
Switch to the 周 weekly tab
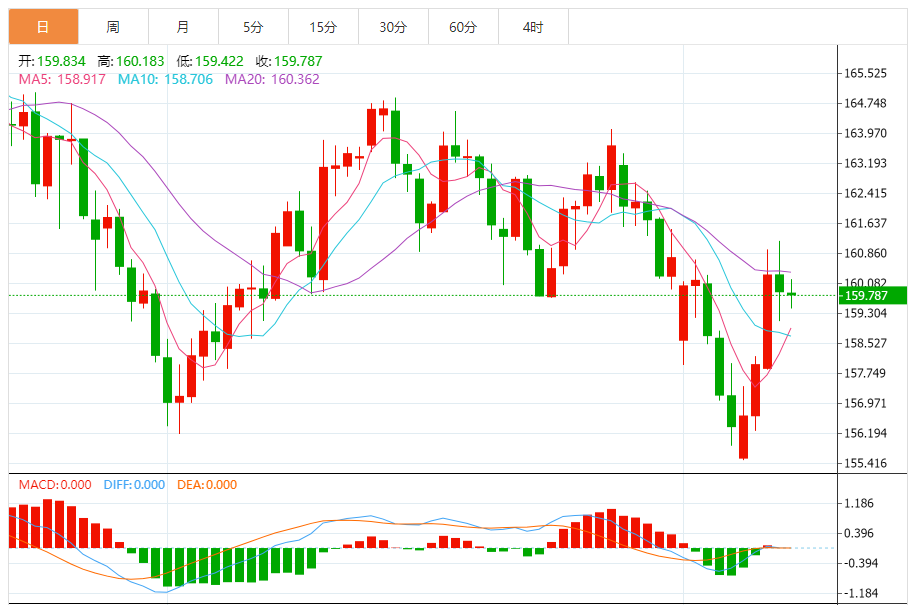(114, 27)
